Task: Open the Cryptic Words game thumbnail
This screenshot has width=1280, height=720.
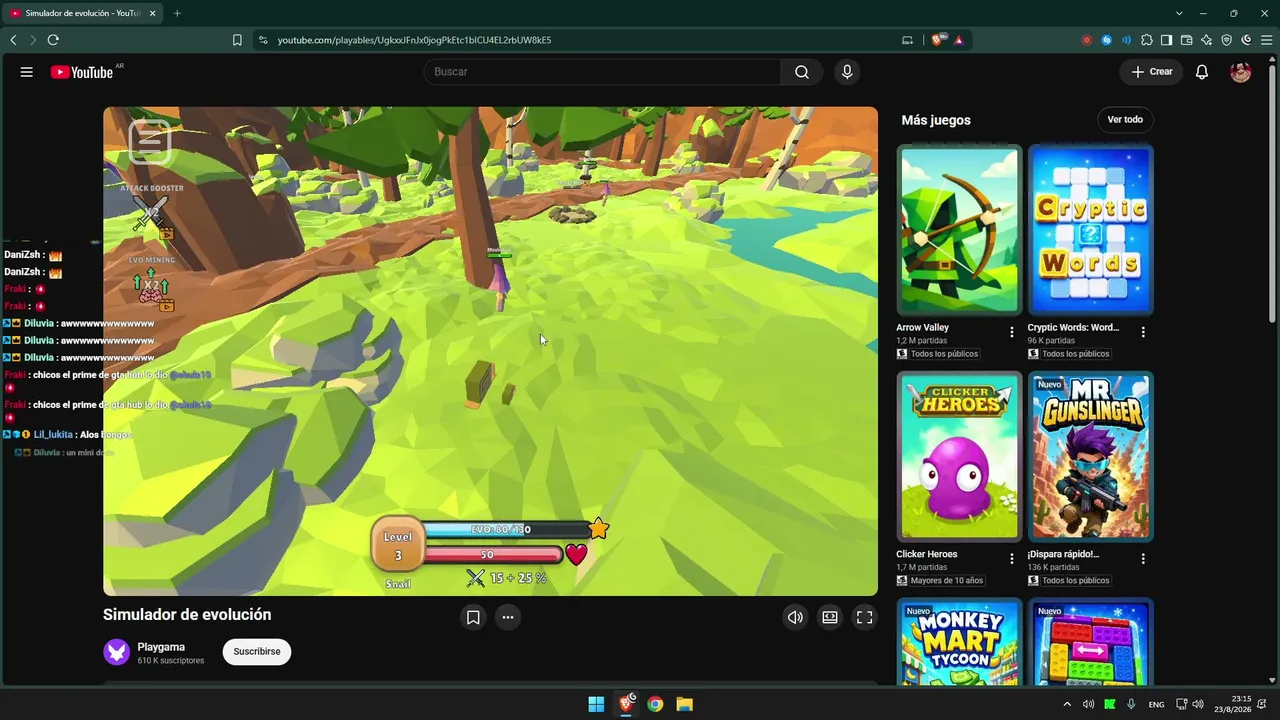Action: [x=1091, y=230]
